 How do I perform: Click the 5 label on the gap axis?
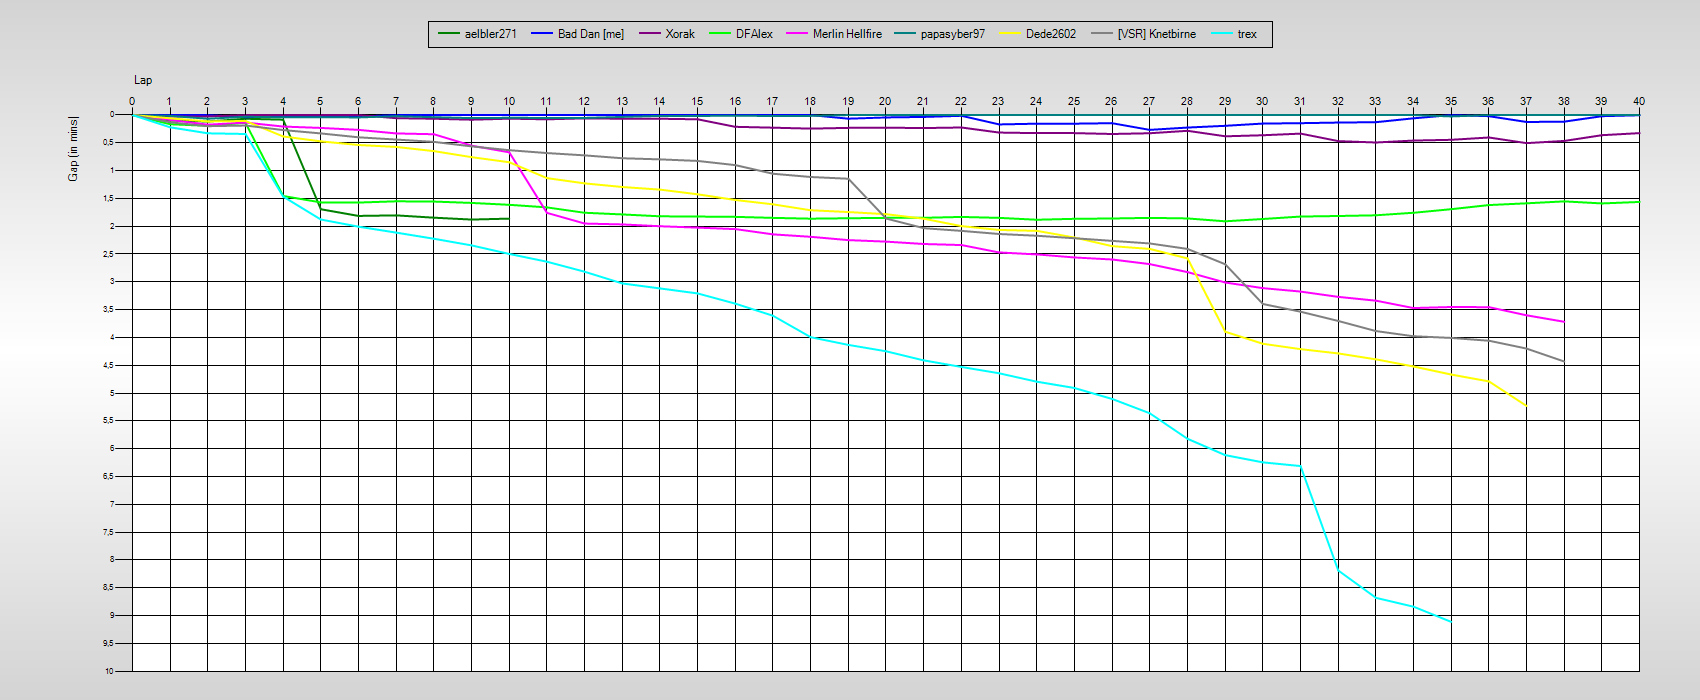pyautogui.click(x=111, y=393)
